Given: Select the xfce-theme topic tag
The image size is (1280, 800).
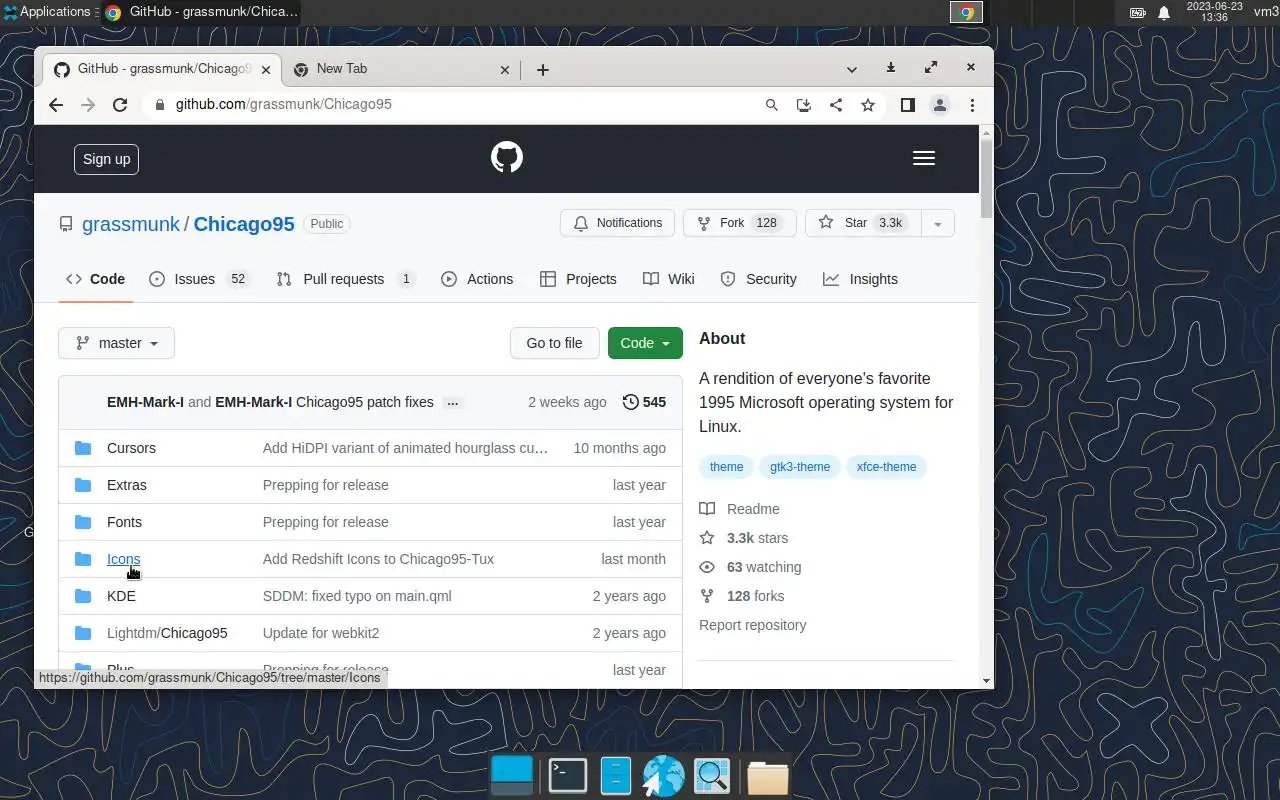Looking at the screenshot, I should coord(887,467).
